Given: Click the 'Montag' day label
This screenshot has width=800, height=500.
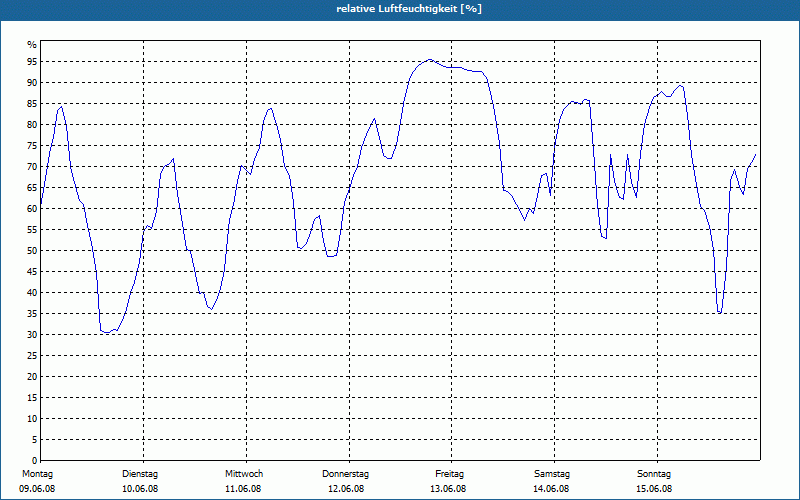Looking at the screenshot, I should pyautogui.click(x=37, y=474).
